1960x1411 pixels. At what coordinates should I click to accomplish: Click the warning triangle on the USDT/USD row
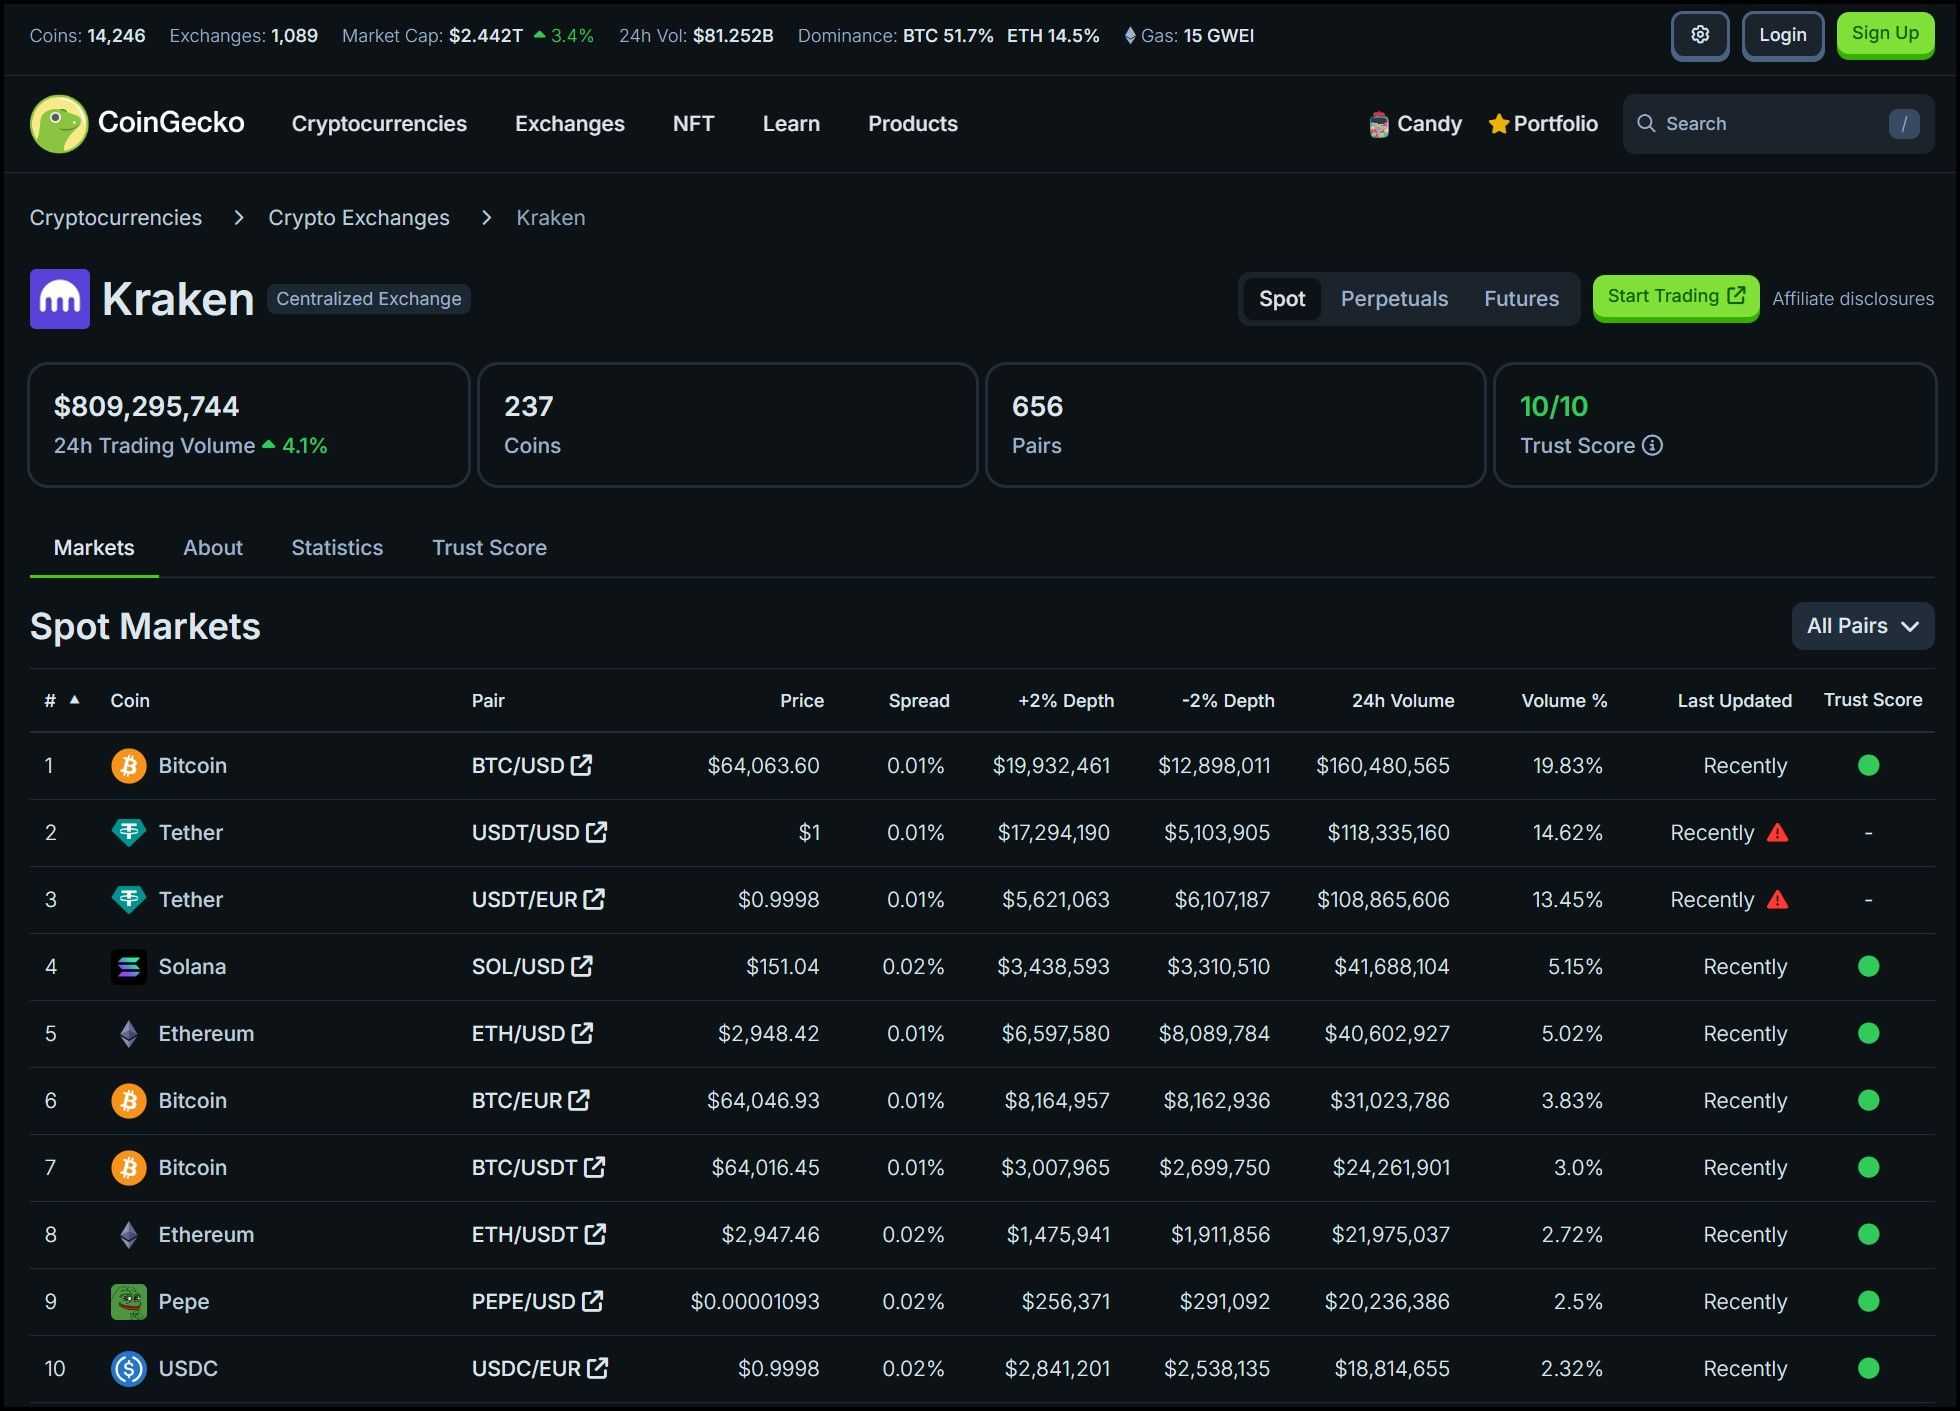1777,832
